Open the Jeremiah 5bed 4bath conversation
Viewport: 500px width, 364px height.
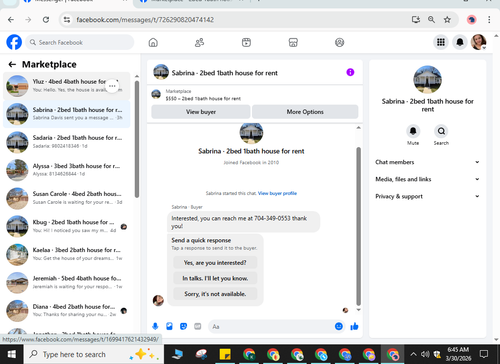tap(67, 282)
